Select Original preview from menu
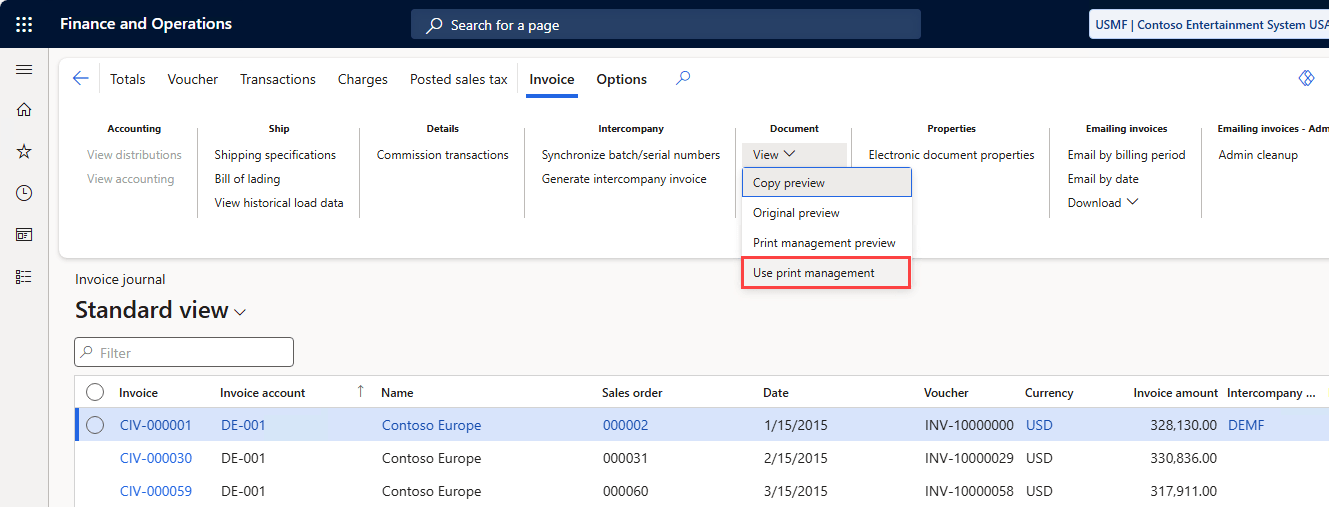 tap(796, 213)
